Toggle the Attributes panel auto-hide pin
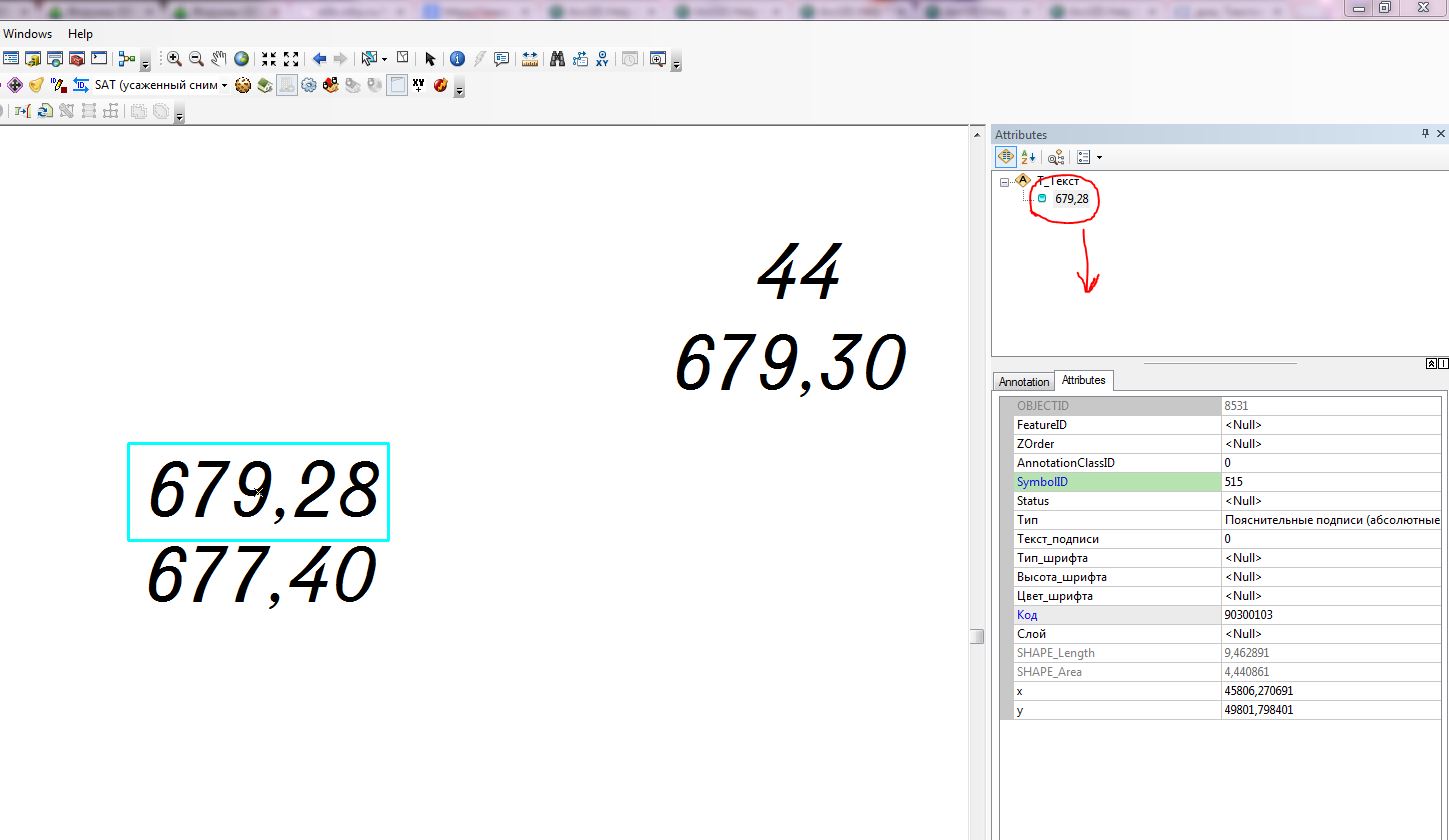 1426,134
